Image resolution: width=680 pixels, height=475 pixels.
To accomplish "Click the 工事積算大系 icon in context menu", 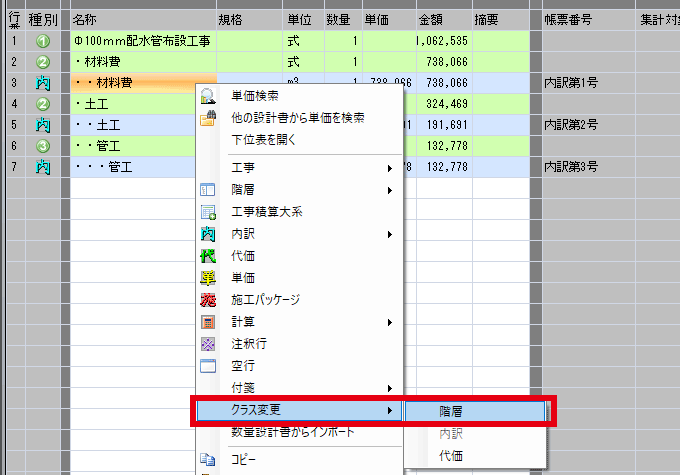I will pos(208,212).
